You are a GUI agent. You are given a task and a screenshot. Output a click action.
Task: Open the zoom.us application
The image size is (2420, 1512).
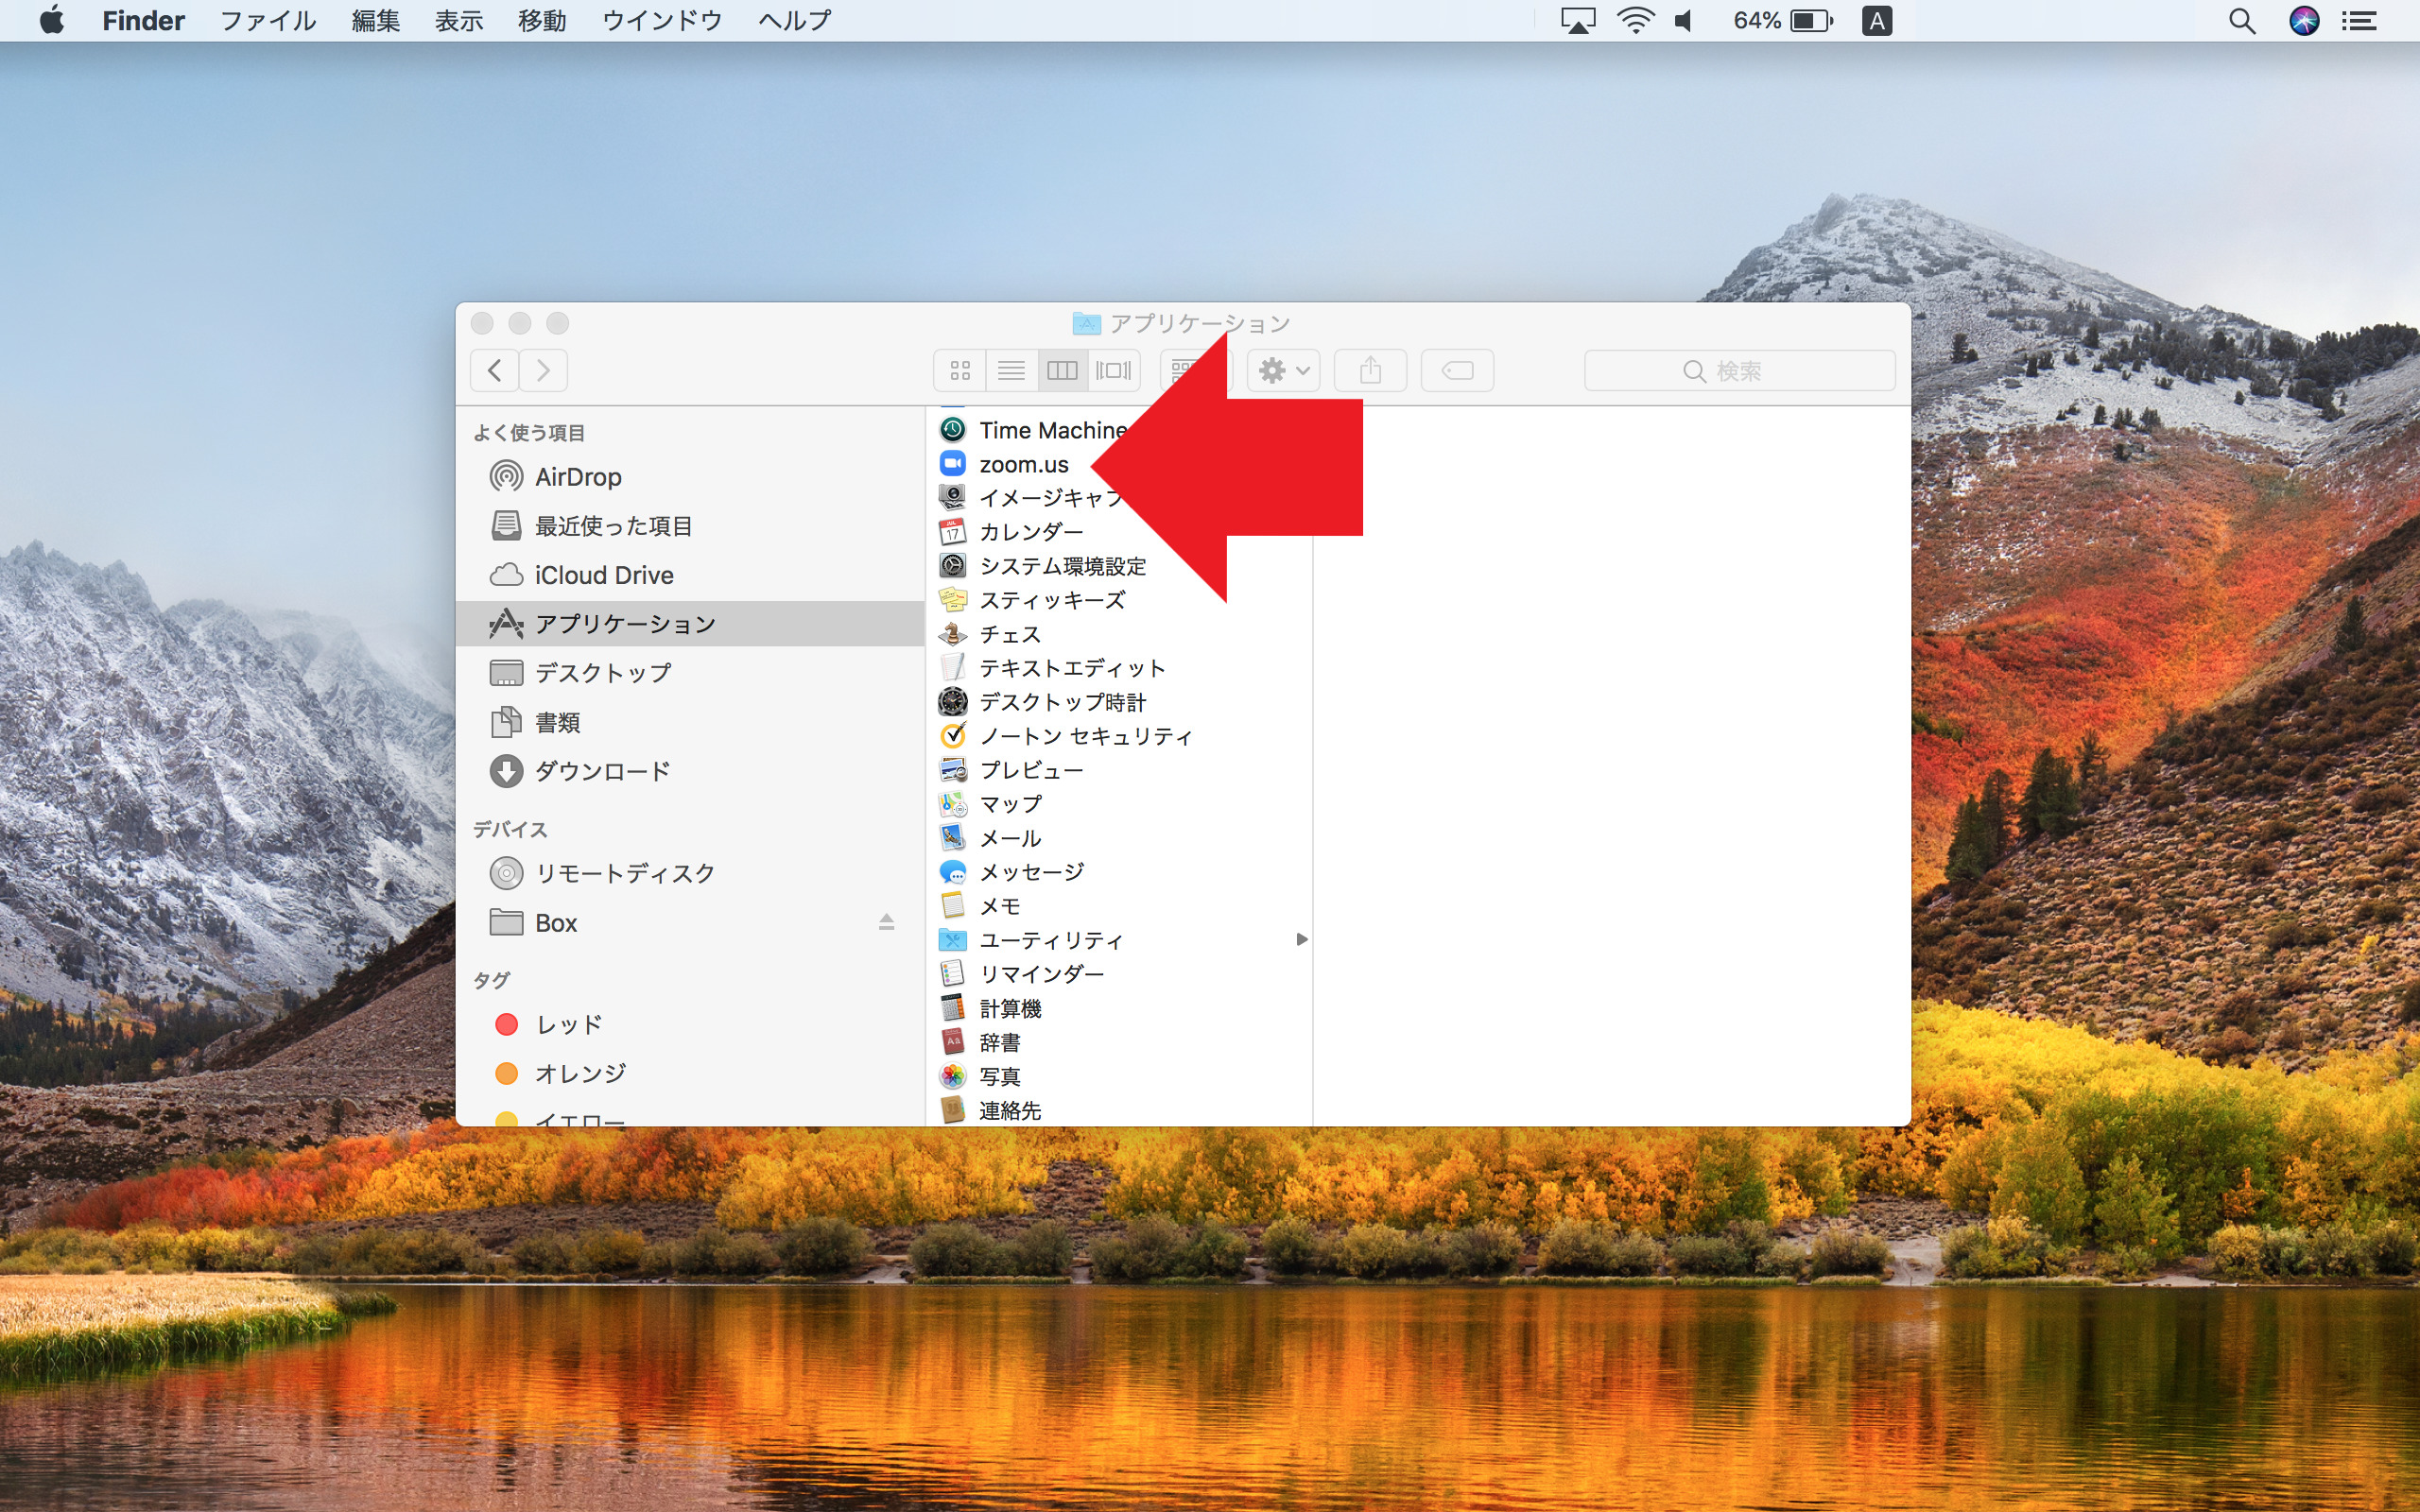(1022, 464)
